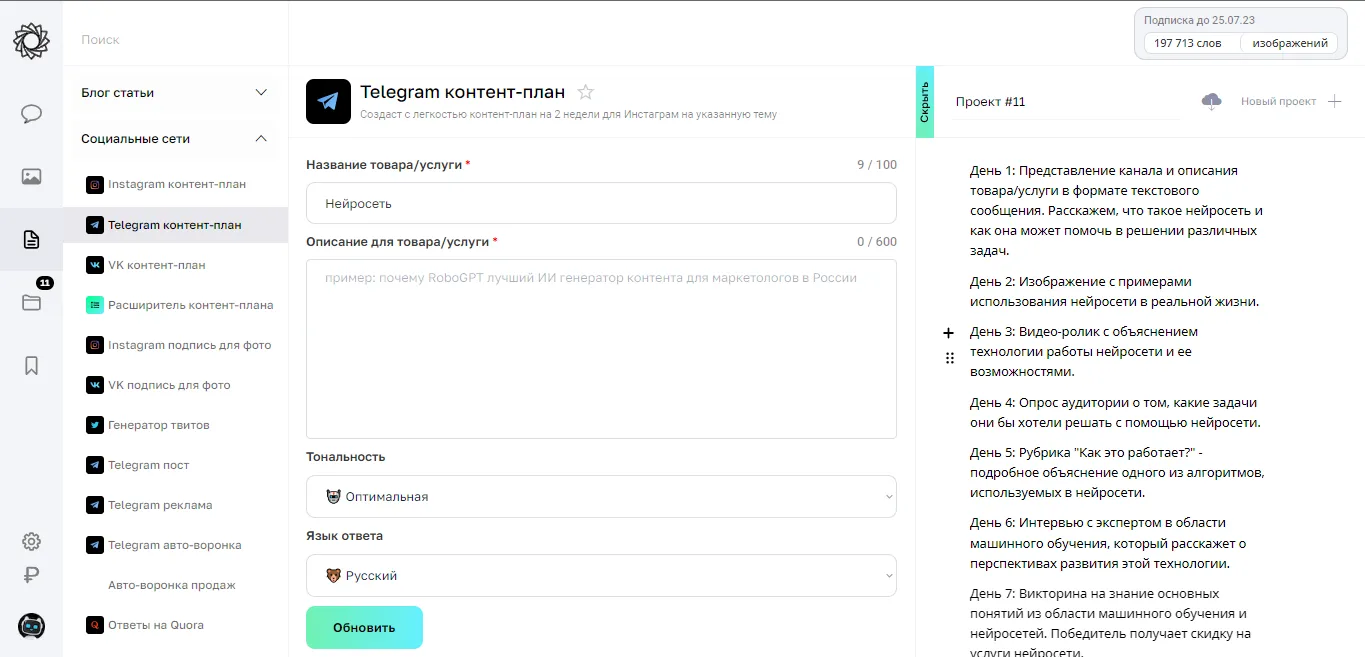Open the Тональность dropdown
Viewport: 1365px width, 657px height.
pos(601,497)
